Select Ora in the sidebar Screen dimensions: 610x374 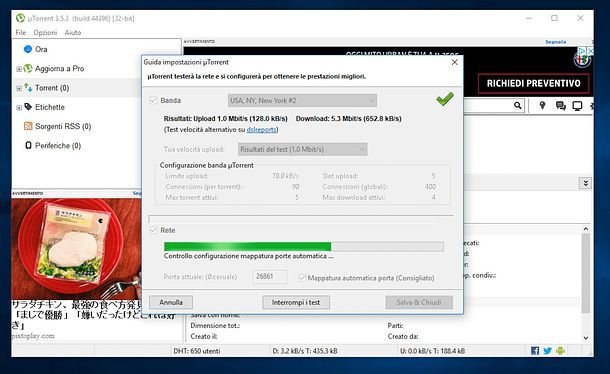[x=41, y=49]
